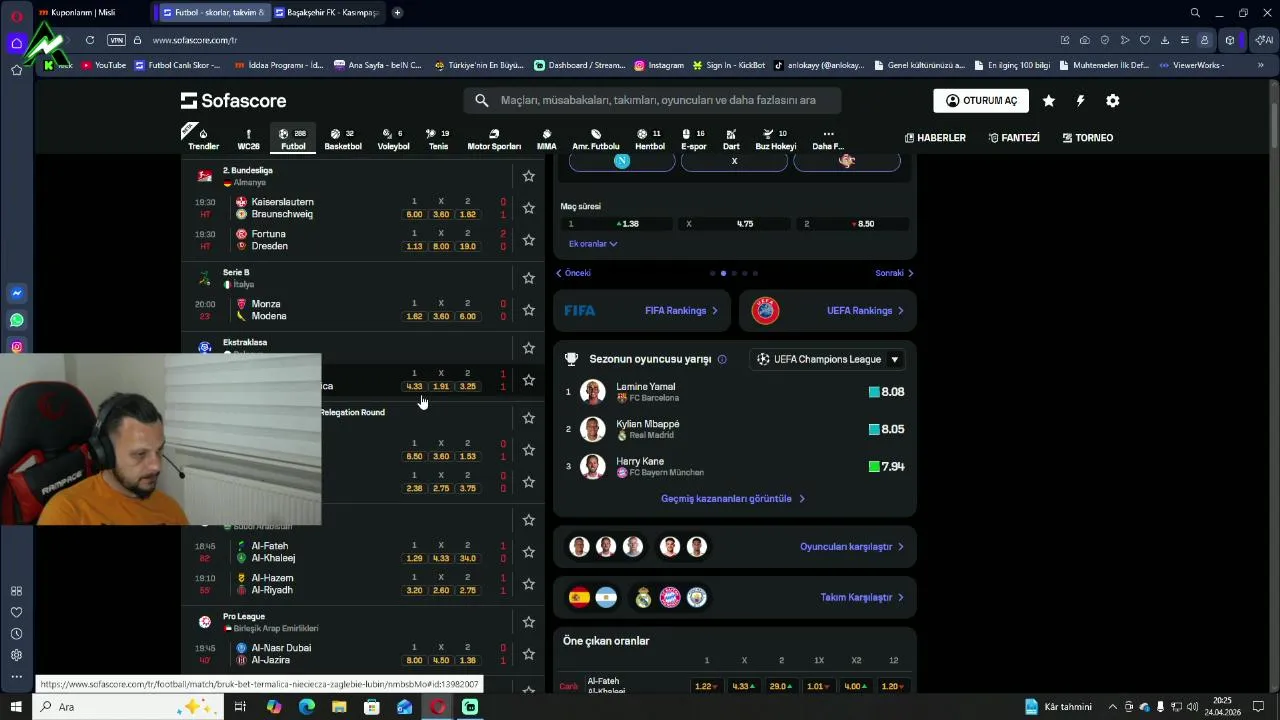
Task: Select second carousel pagination dot
Action: (723, 273)
